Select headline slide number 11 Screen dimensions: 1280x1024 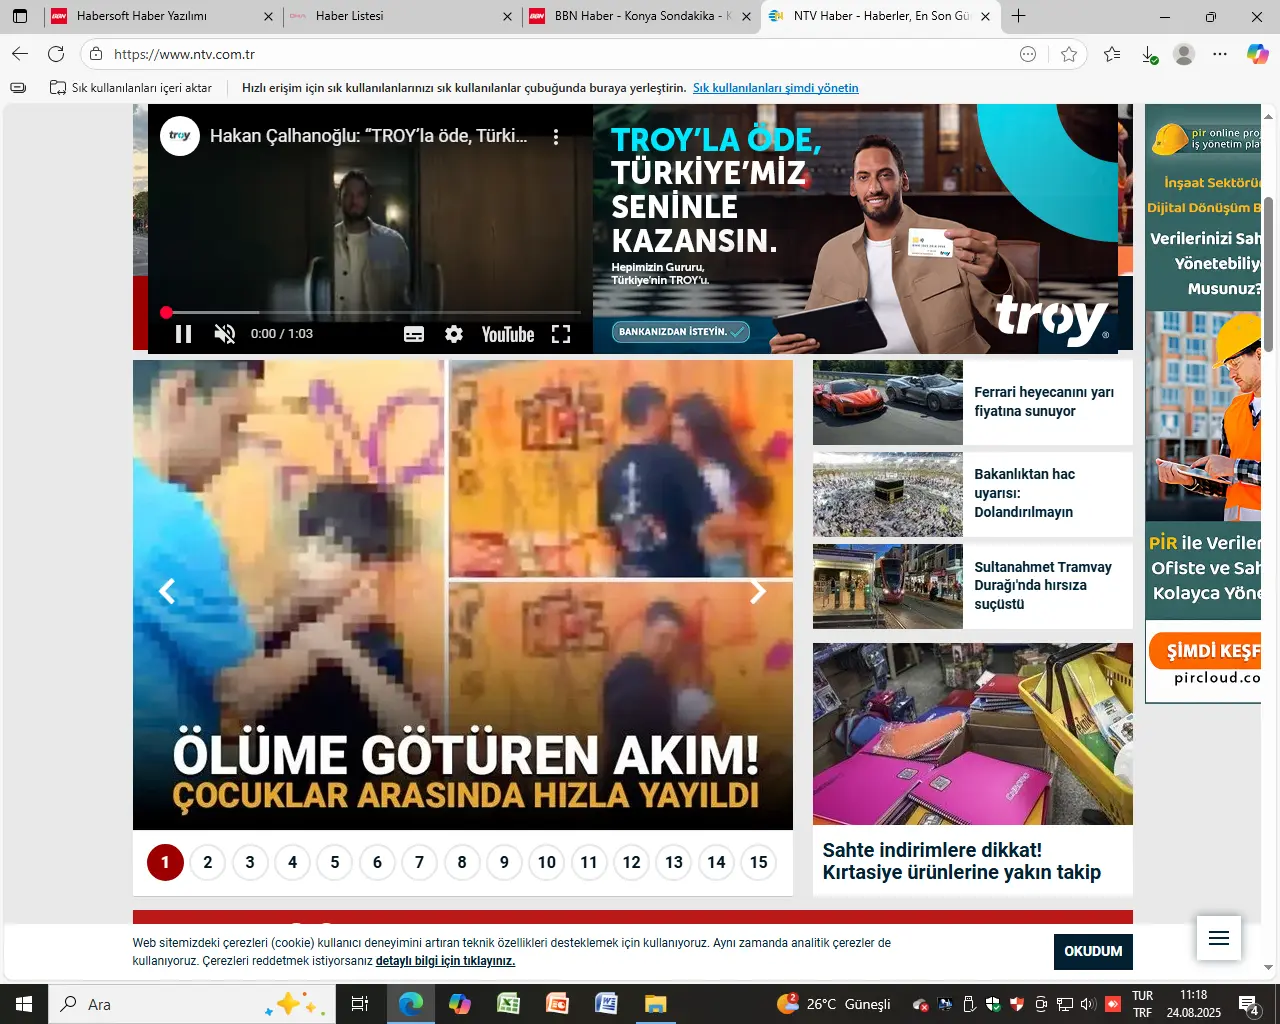click(589, 862)
